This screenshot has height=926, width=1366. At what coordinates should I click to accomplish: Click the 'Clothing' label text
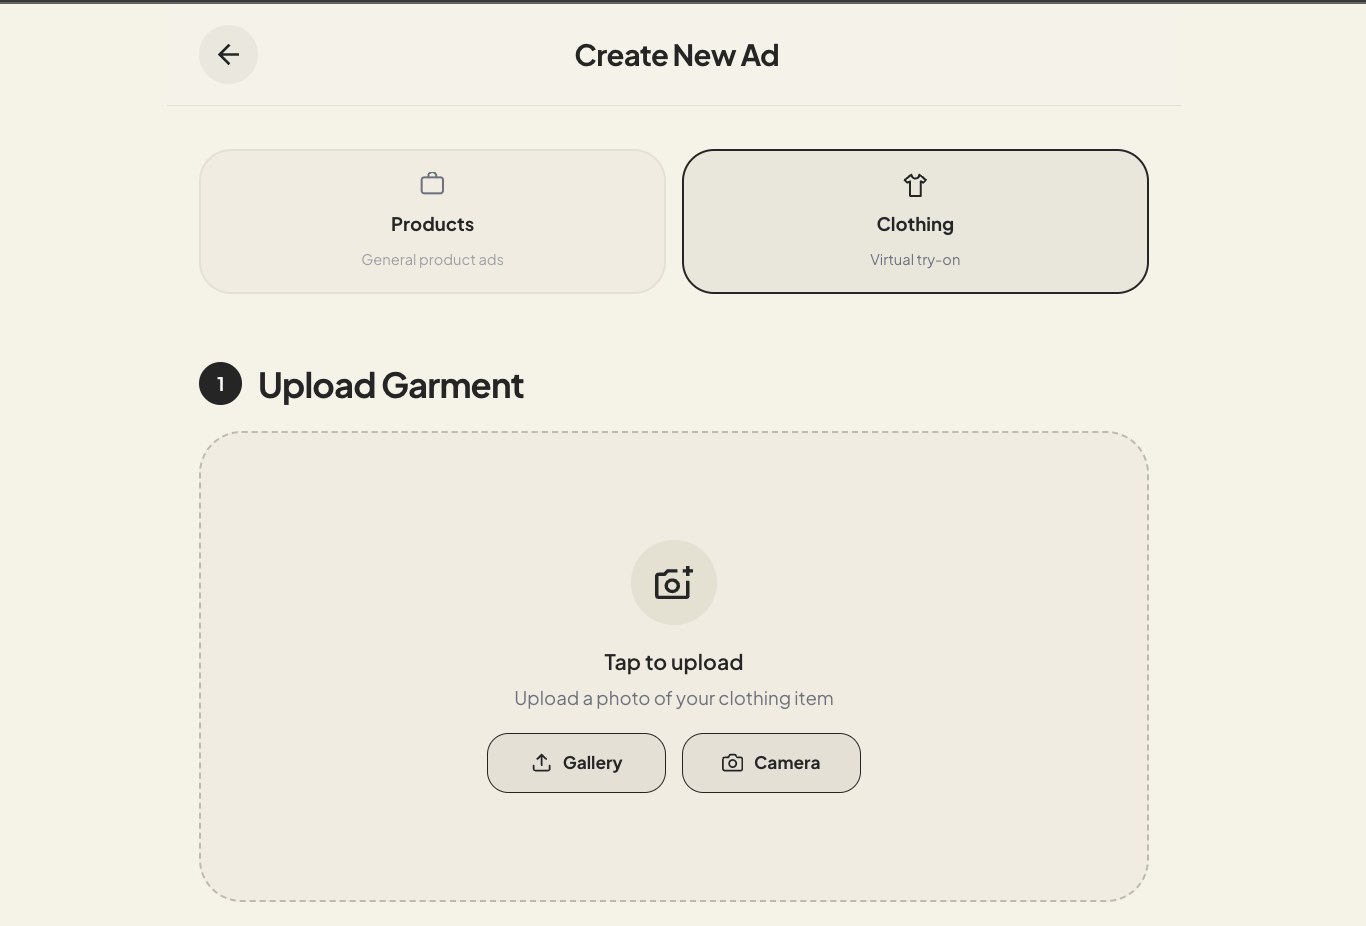[x=915, y=224]
